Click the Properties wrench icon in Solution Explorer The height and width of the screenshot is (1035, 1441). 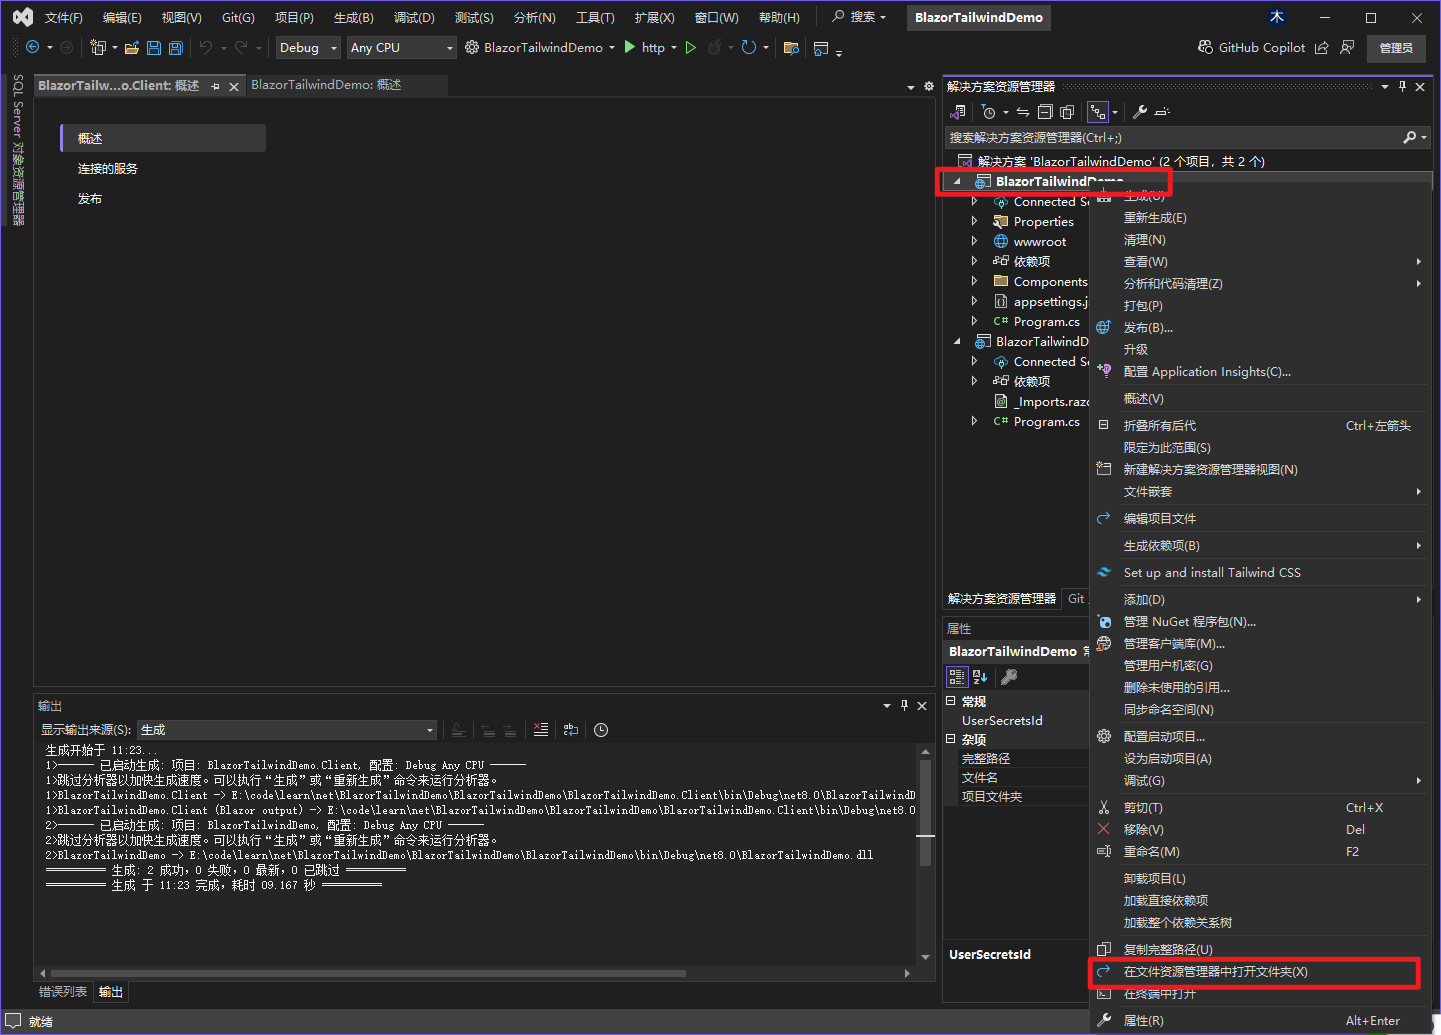[1139, 112]
